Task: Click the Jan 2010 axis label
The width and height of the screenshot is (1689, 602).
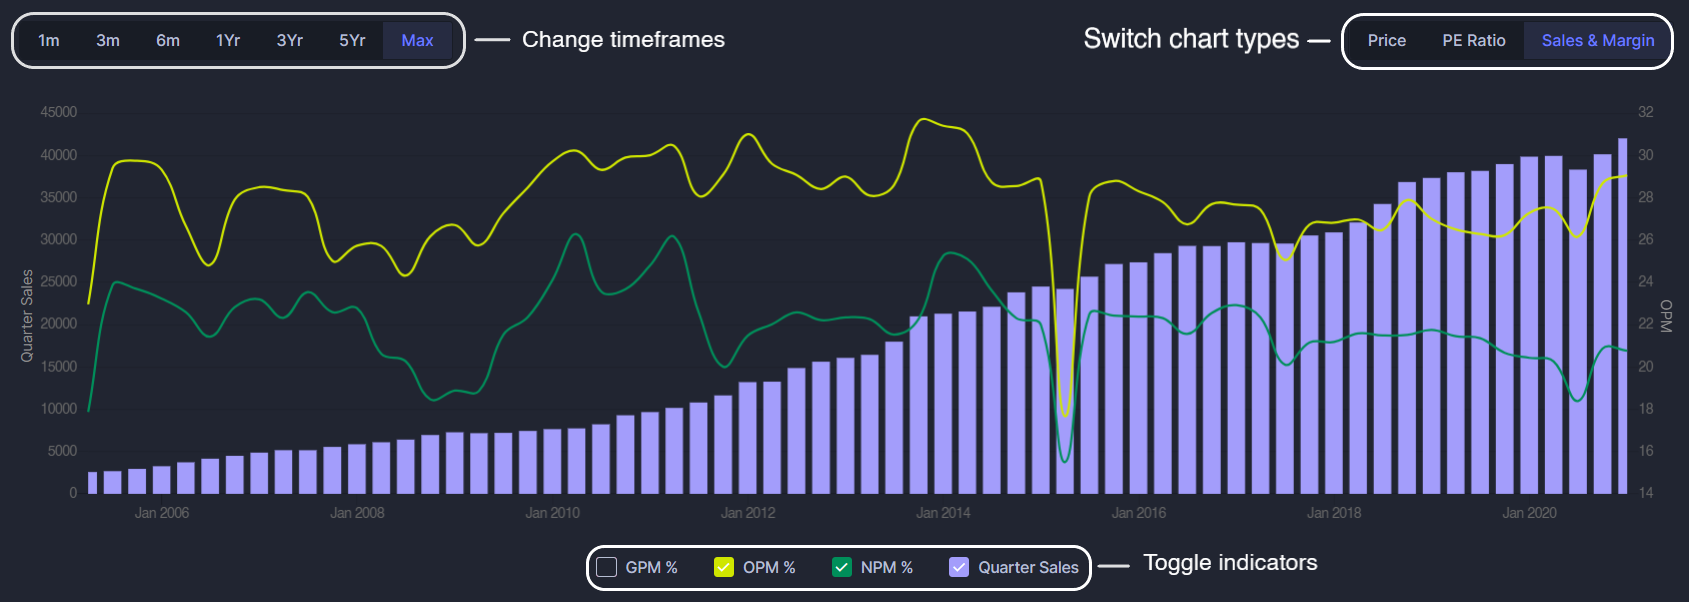Action: tap(552, 513)
